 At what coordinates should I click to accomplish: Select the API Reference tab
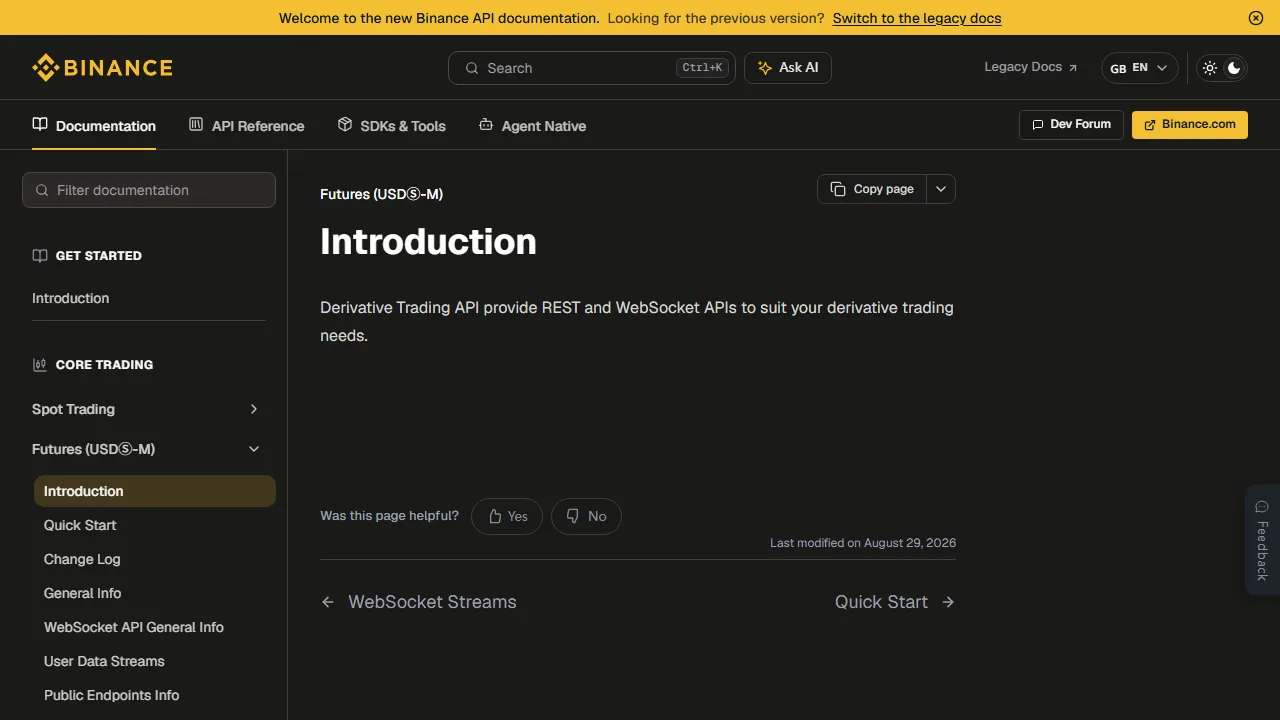(x=246, y=126)
